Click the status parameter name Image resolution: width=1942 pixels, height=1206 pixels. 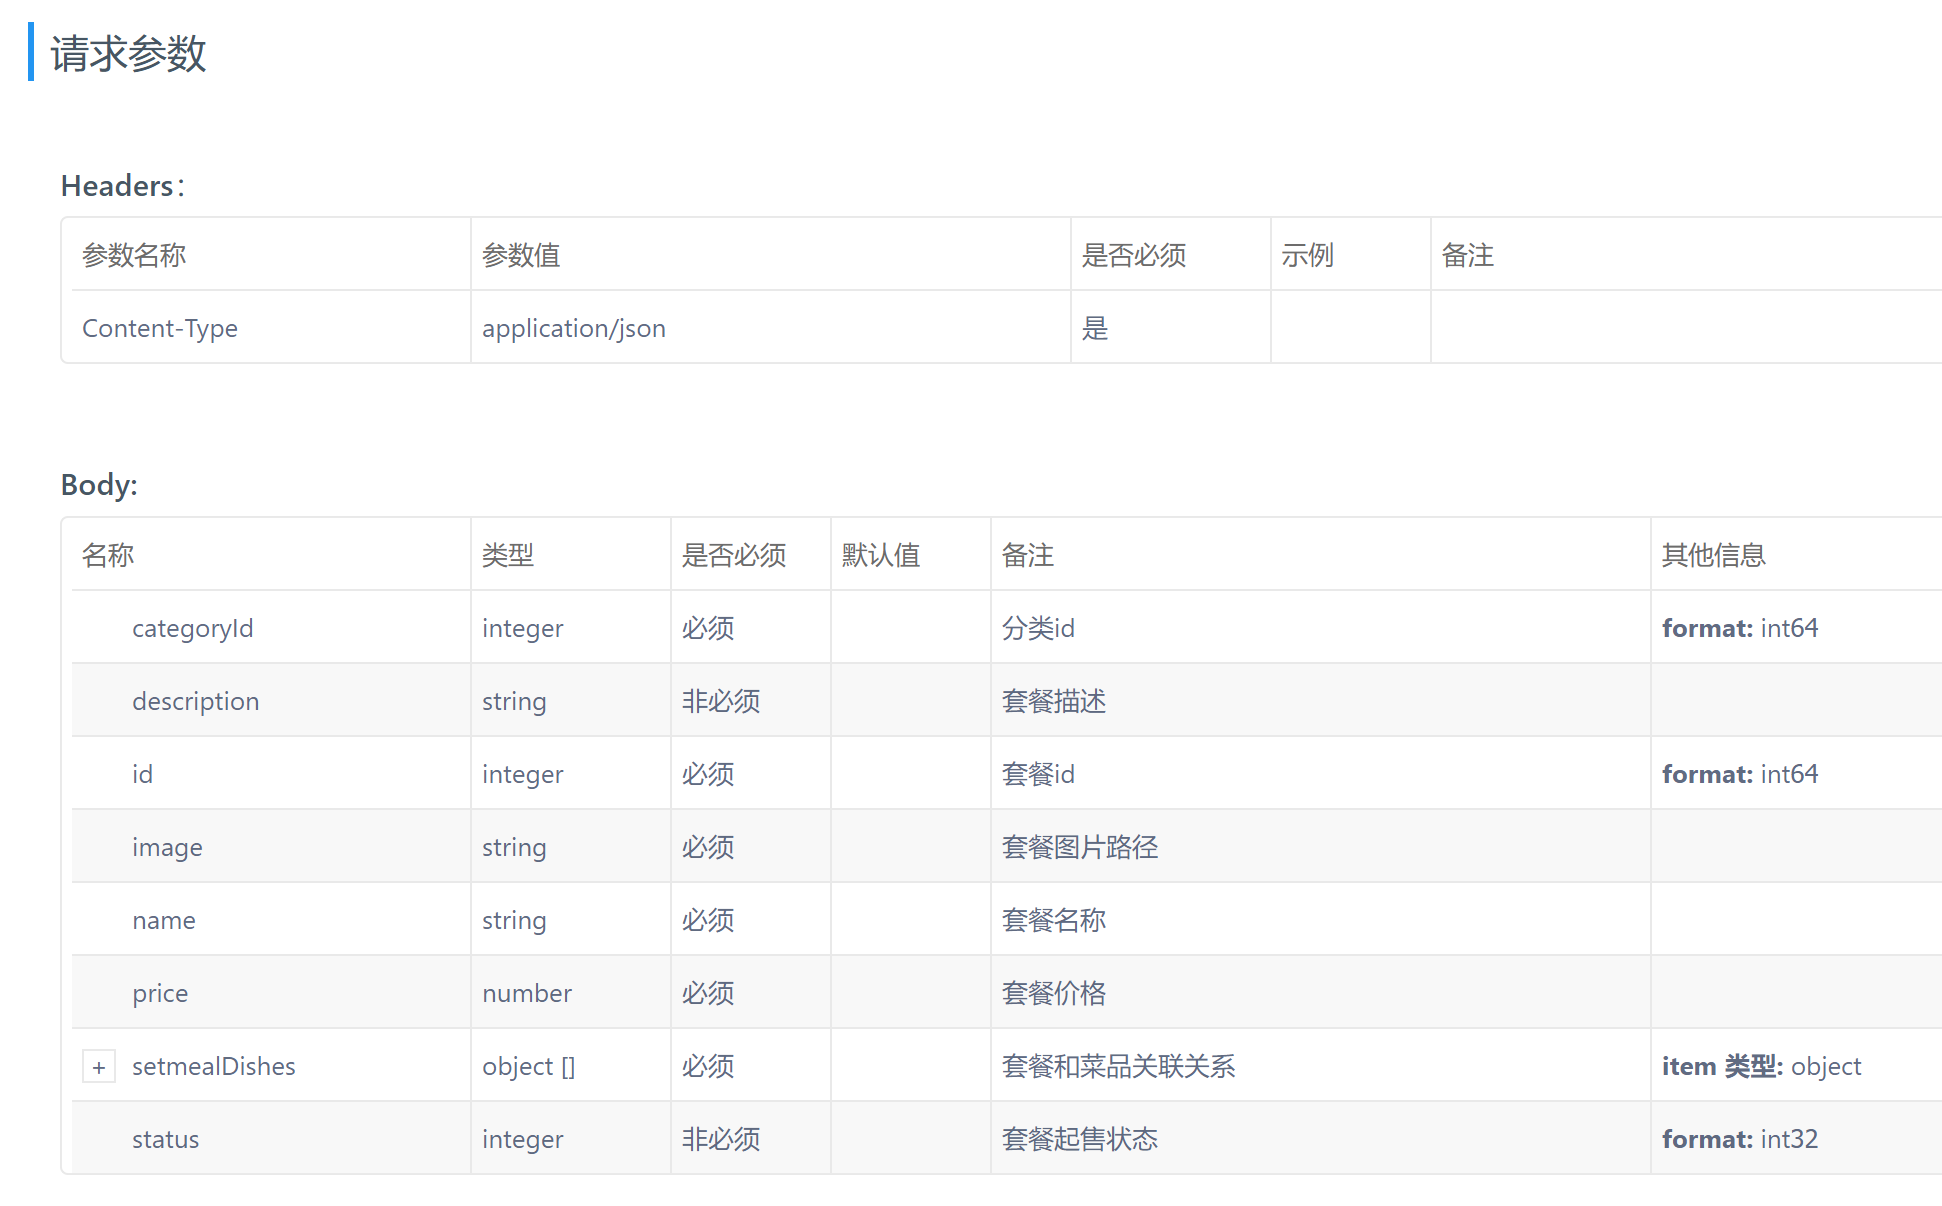(165, 1139)
